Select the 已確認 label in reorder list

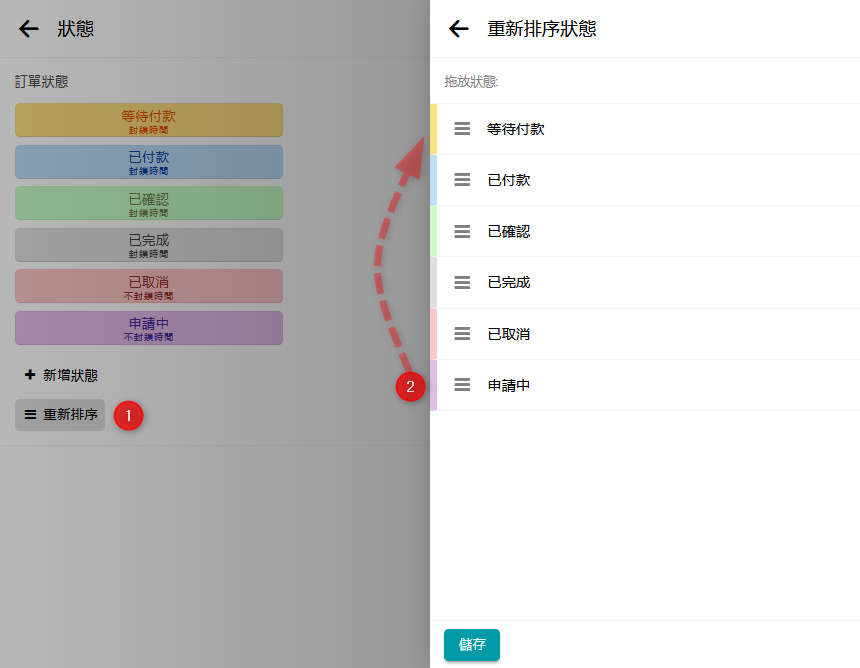(x=508, y=231)
